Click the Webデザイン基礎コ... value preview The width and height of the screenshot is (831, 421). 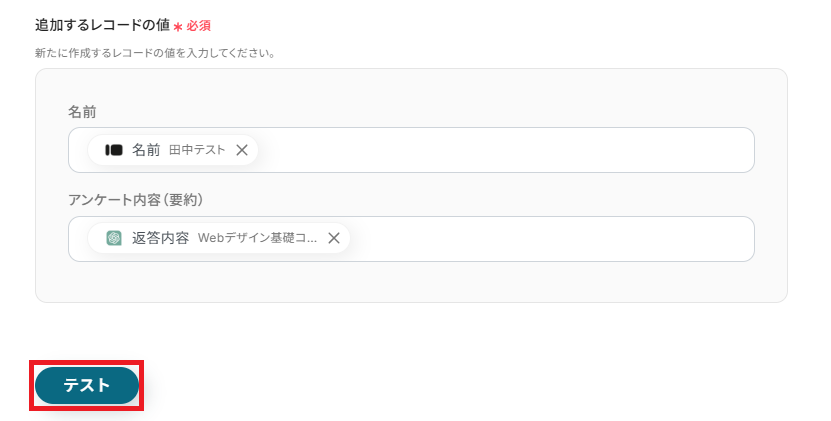pos(257,238)
